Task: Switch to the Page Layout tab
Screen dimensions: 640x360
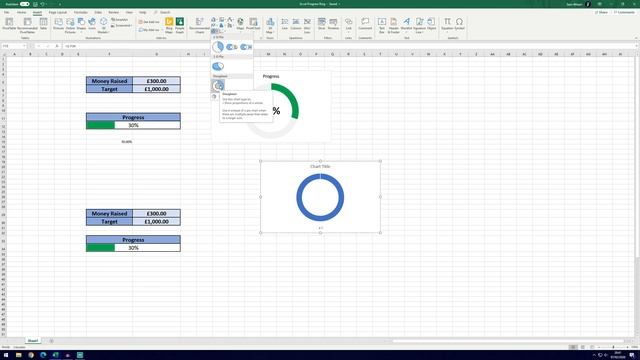Action: (58, 13)
